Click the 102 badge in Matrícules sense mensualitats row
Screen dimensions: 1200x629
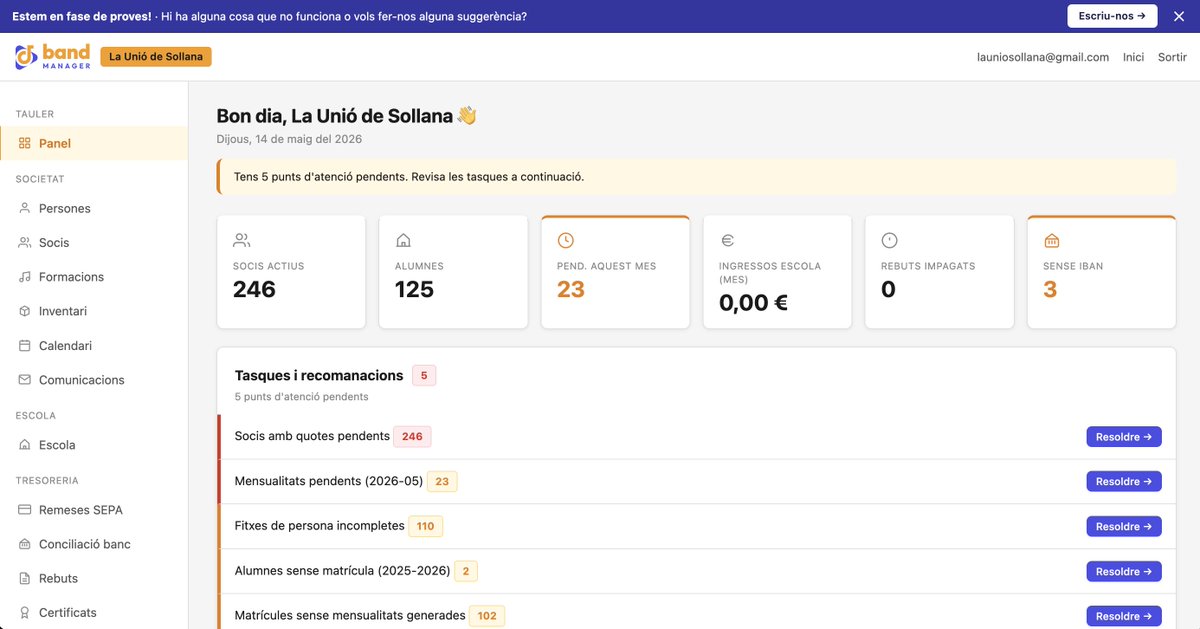tap(487, 616)
